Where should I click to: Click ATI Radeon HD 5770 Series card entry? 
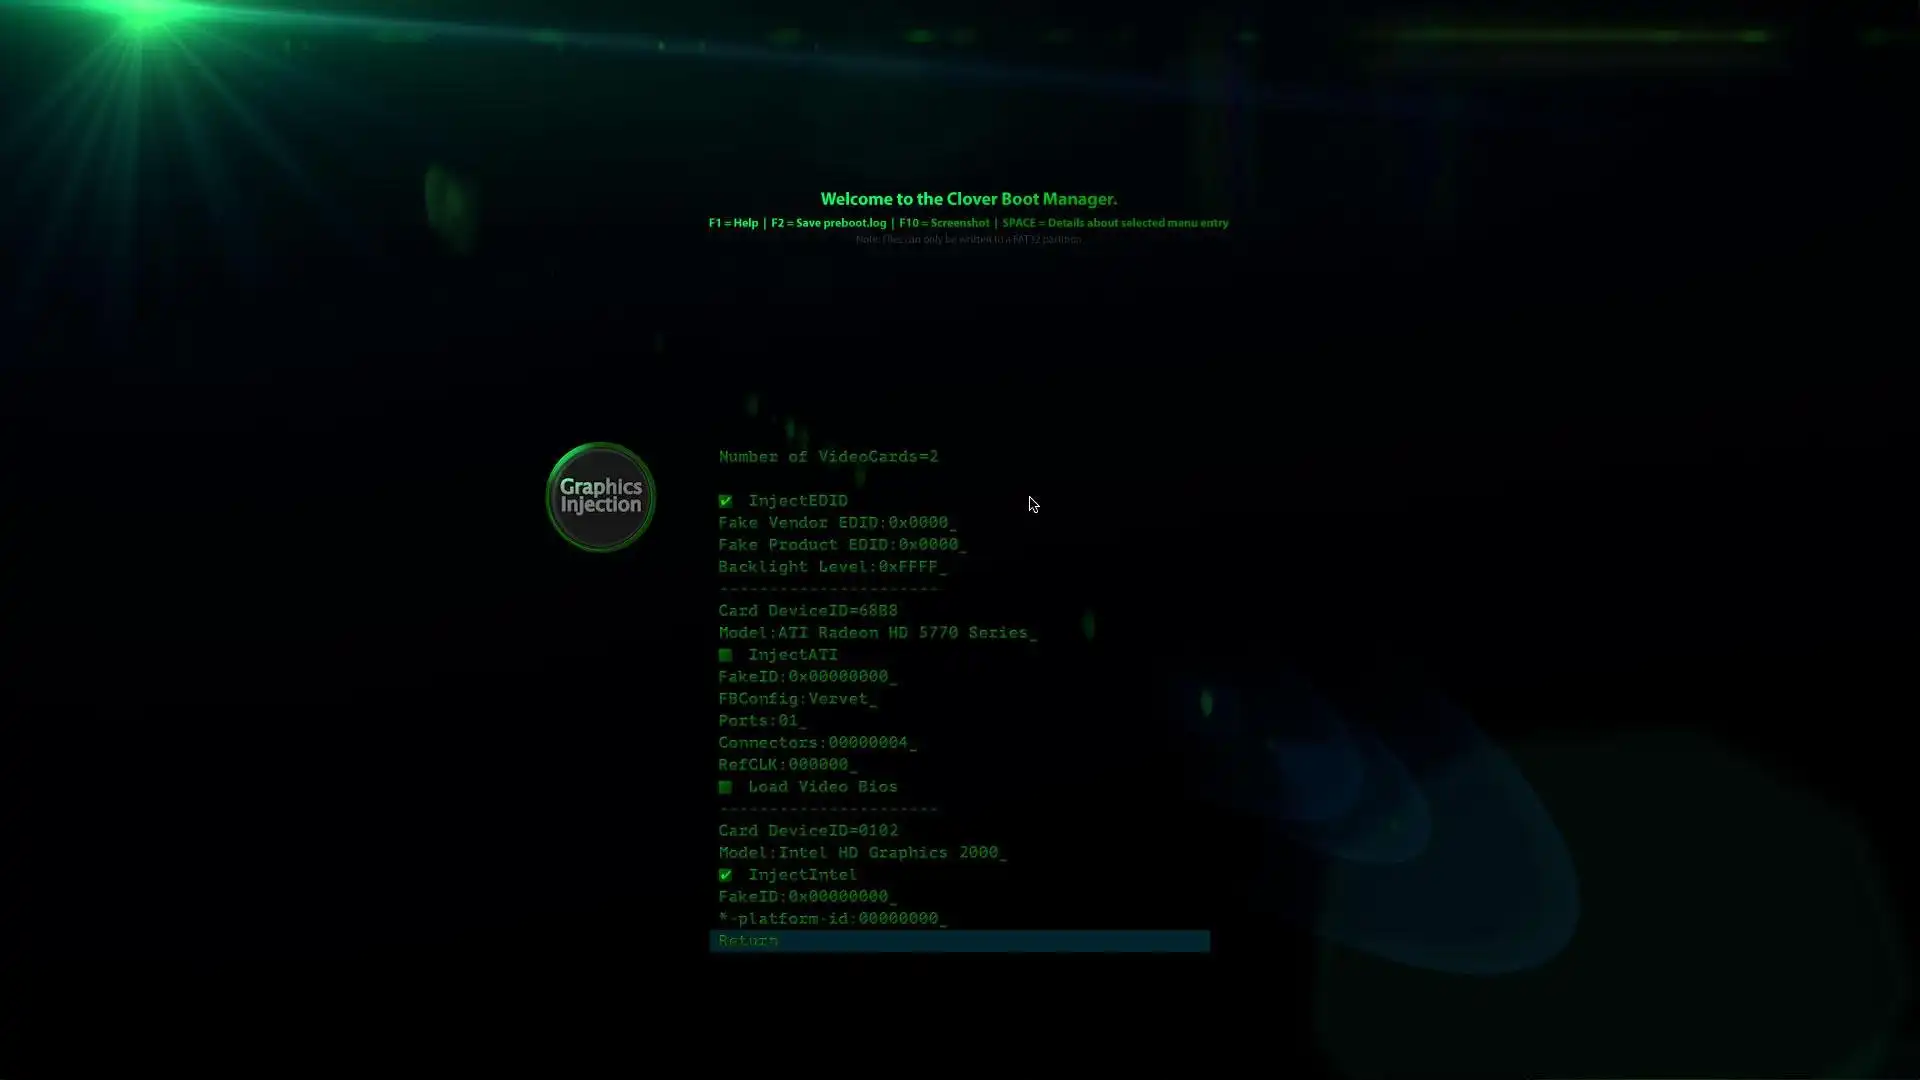click(876, 632)
